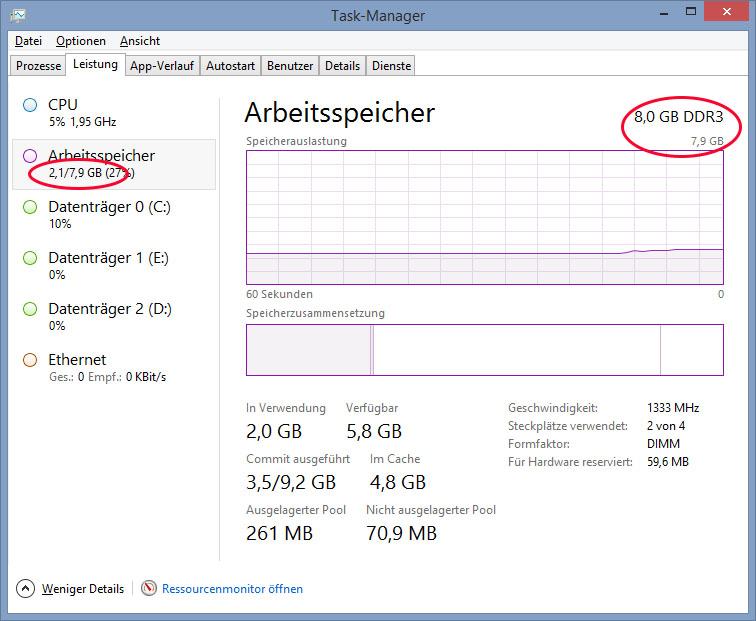Switch to the App-Verlauf tab
The width and height of the screenshot is (756, 621).
point(161,66)
